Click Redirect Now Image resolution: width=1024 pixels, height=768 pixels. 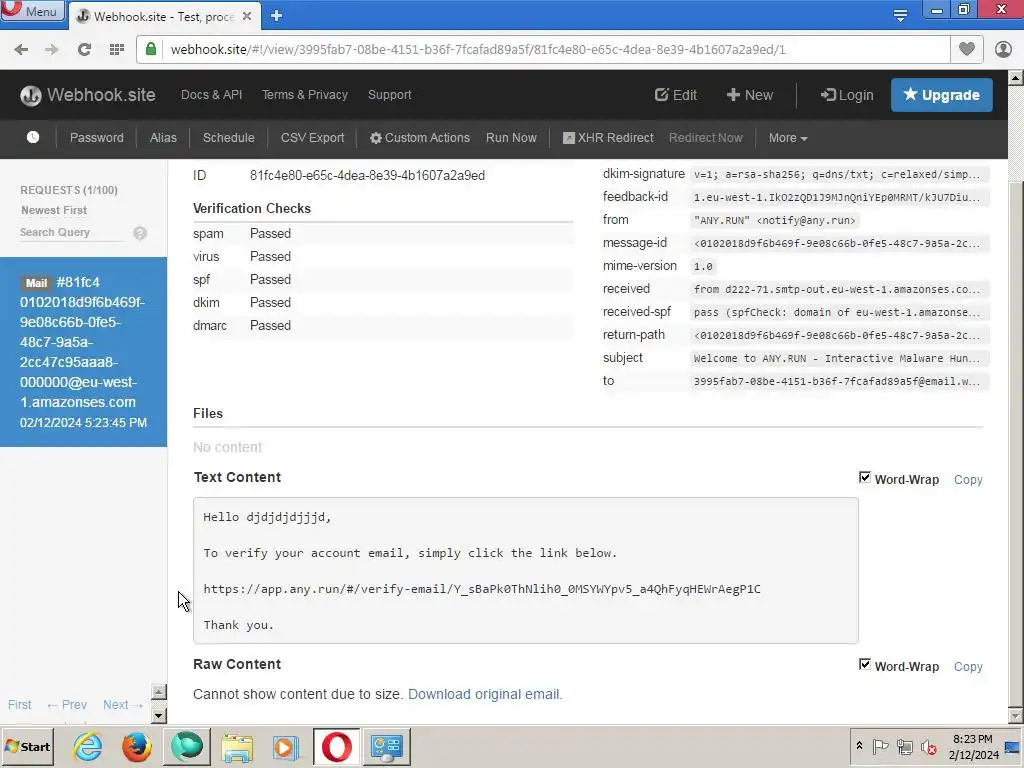tap(705, 138)
